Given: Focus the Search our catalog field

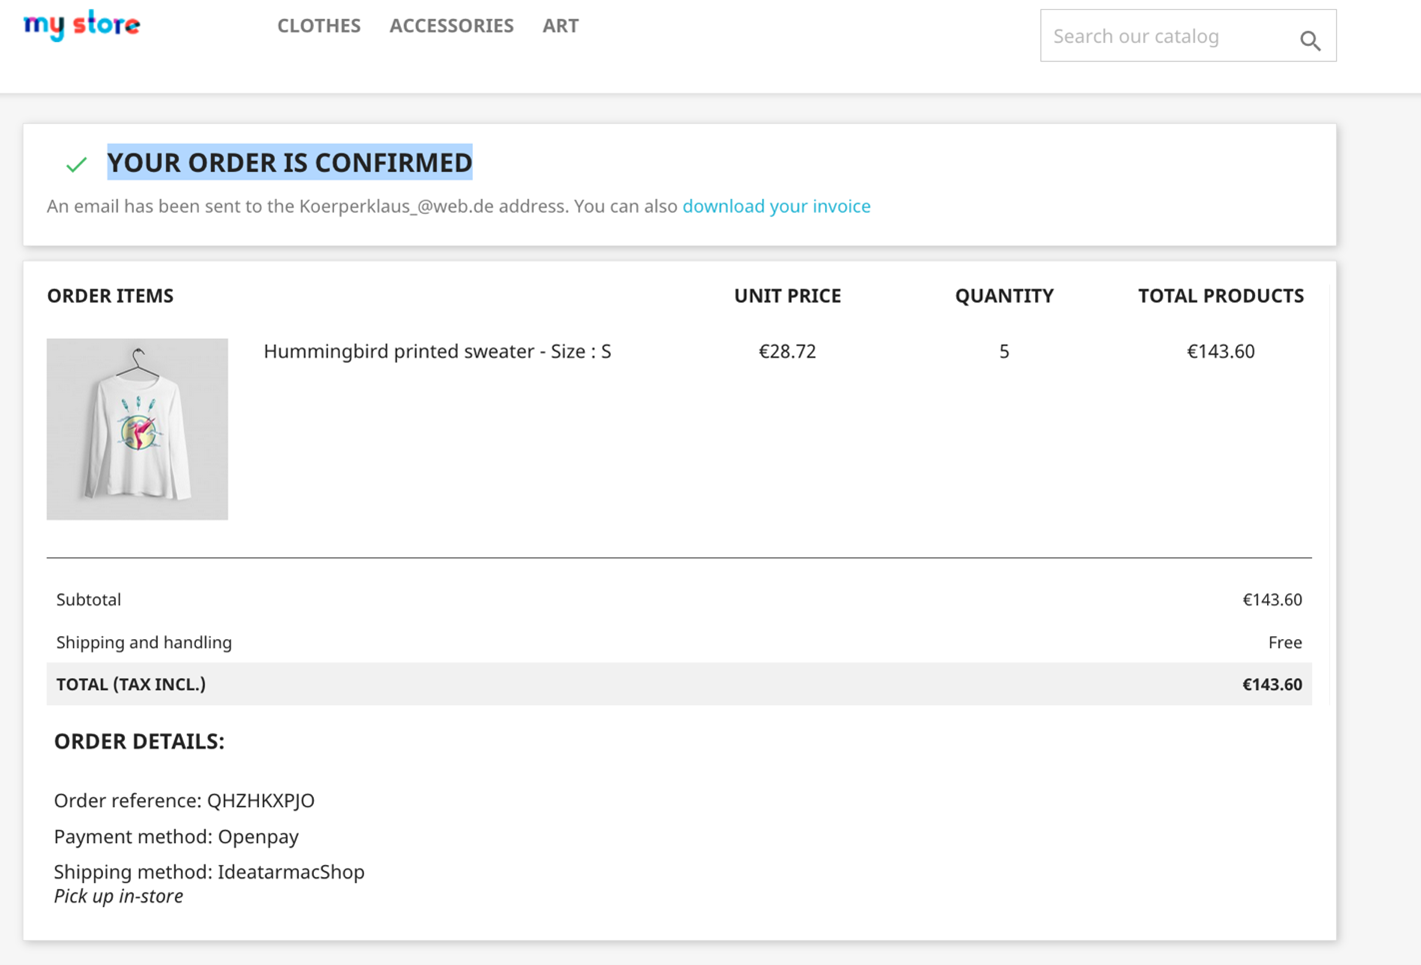Looking at the screenshot, I should pyautogui.click(x=1165, y=37).
